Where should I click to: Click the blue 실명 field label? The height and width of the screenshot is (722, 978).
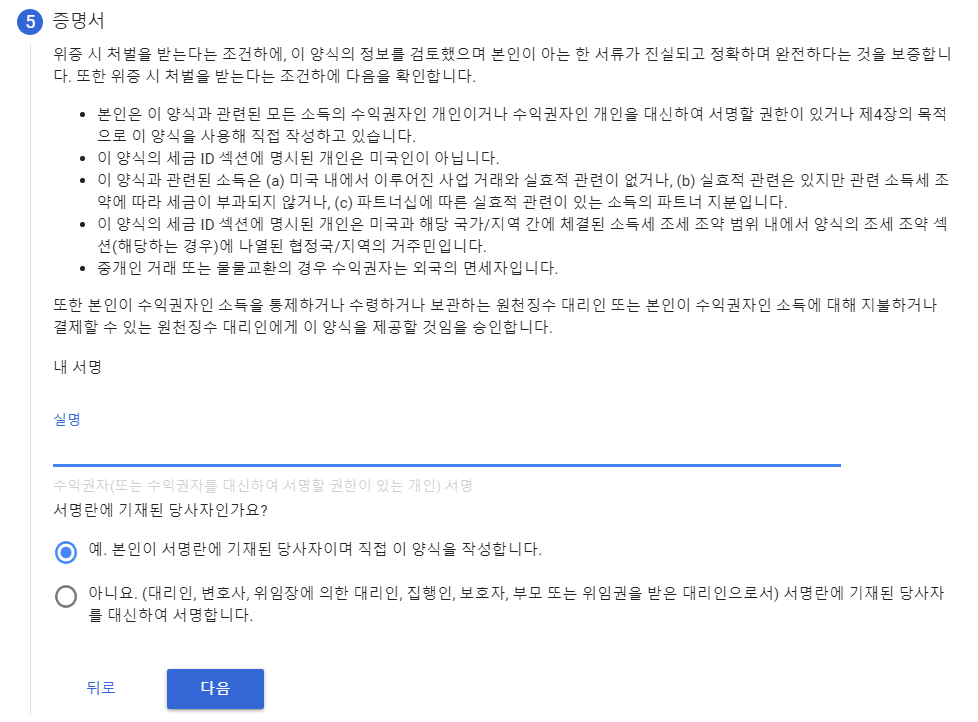pos(67,420)
